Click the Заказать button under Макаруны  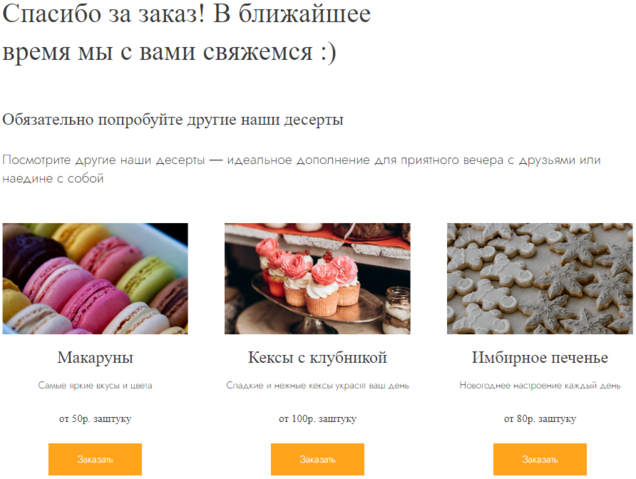point(95,459)
